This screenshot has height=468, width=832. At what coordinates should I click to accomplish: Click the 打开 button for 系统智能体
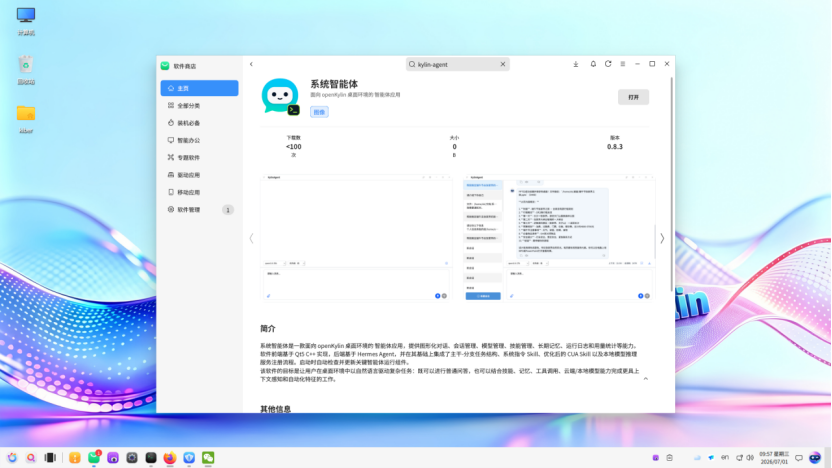(x=633, y=97)
